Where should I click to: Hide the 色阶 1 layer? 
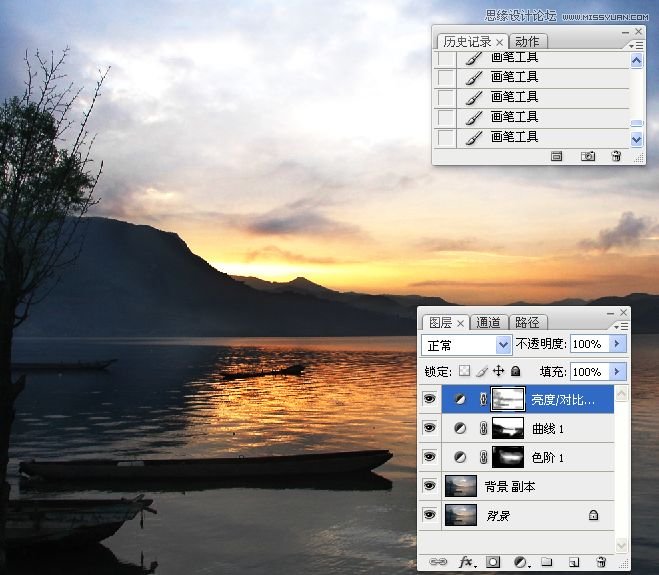point(430,457)
